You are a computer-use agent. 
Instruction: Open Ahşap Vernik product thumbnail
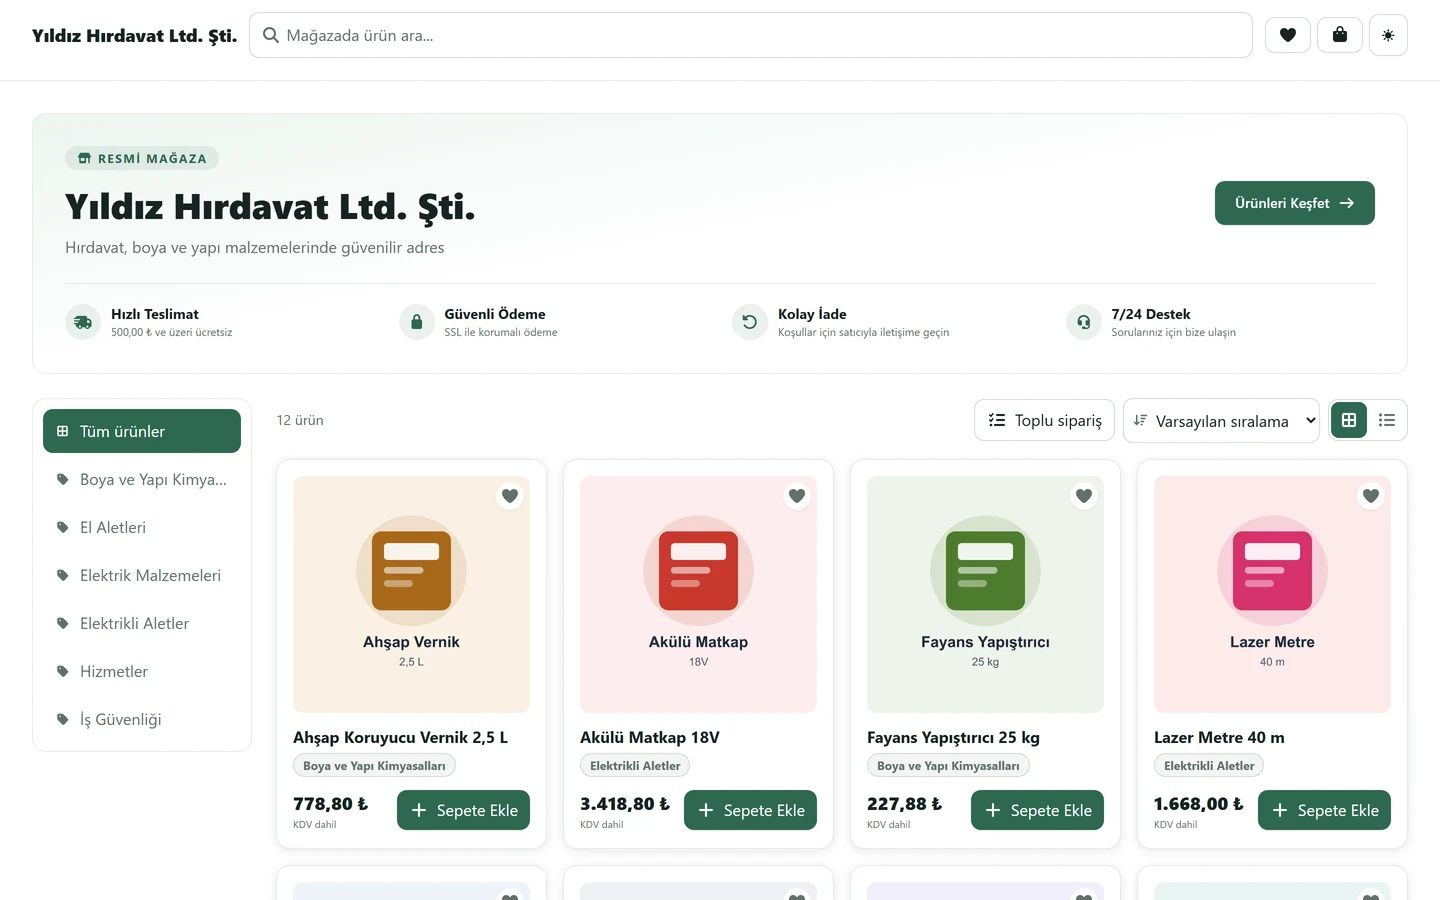click(411, 594)
